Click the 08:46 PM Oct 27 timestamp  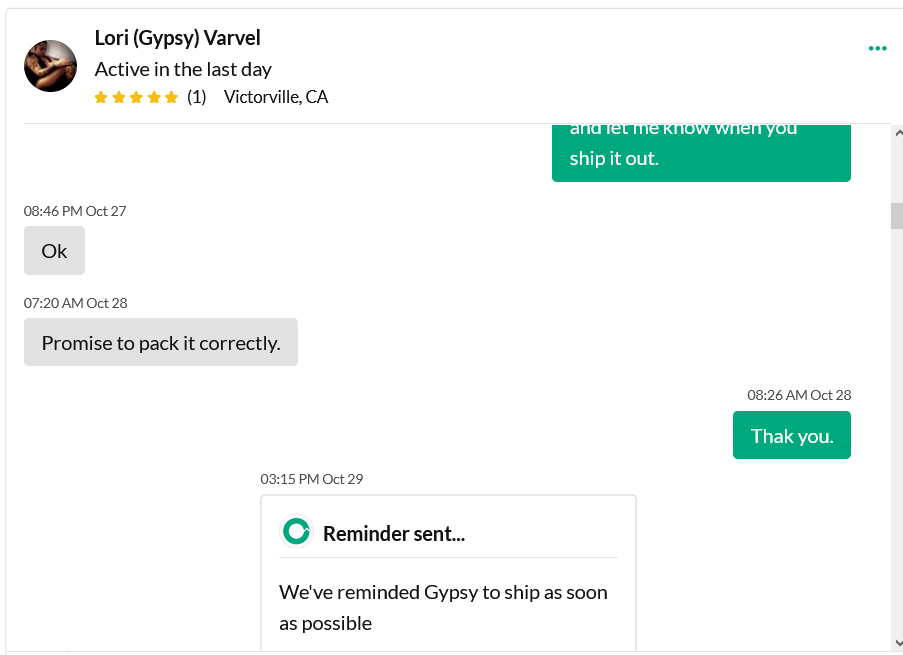pos(75,211)
